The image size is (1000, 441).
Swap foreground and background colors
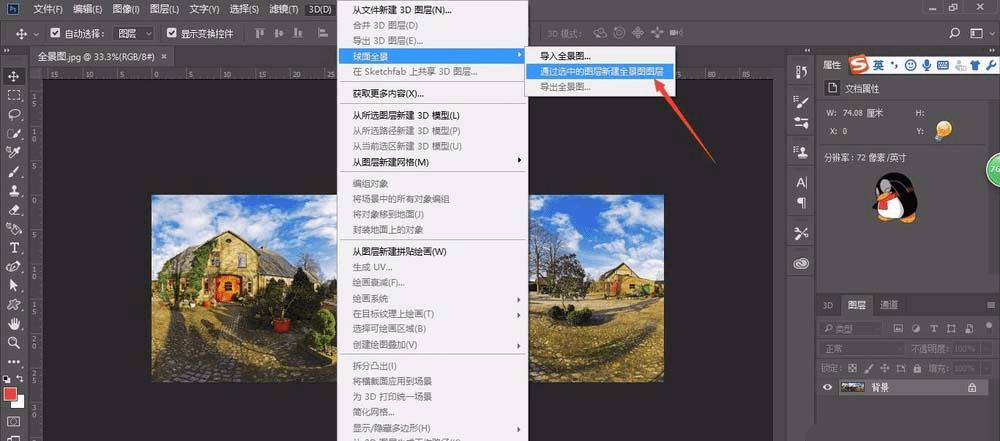click(x=21, y=379)
